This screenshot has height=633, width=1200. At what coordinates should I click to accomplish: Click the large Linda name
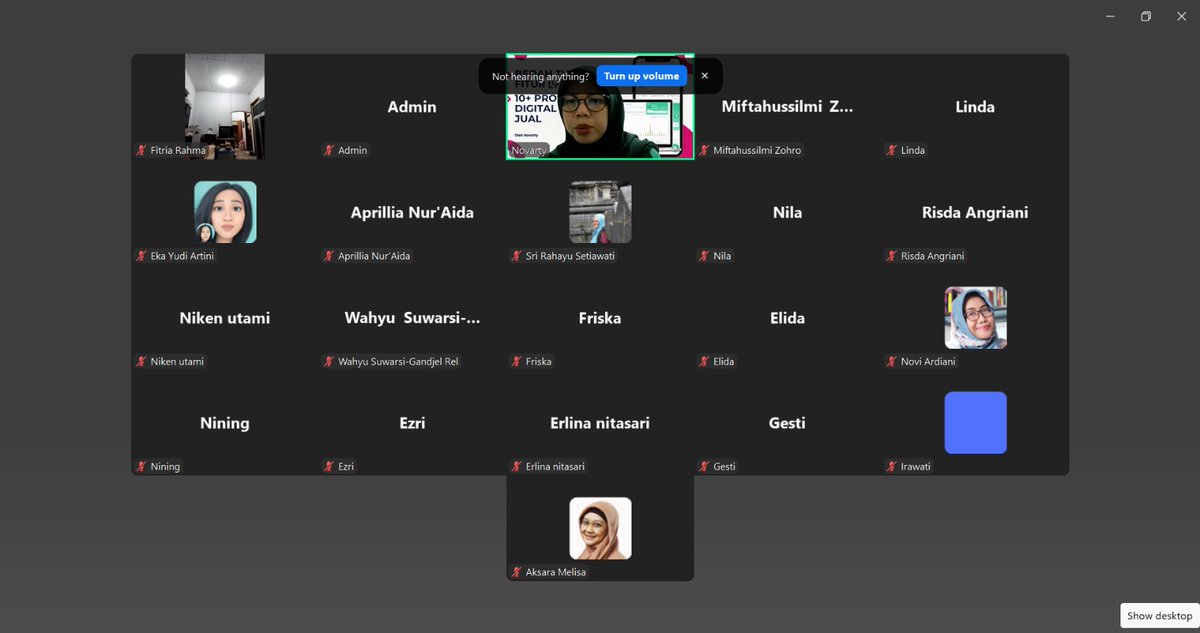(x=975, y=107)
